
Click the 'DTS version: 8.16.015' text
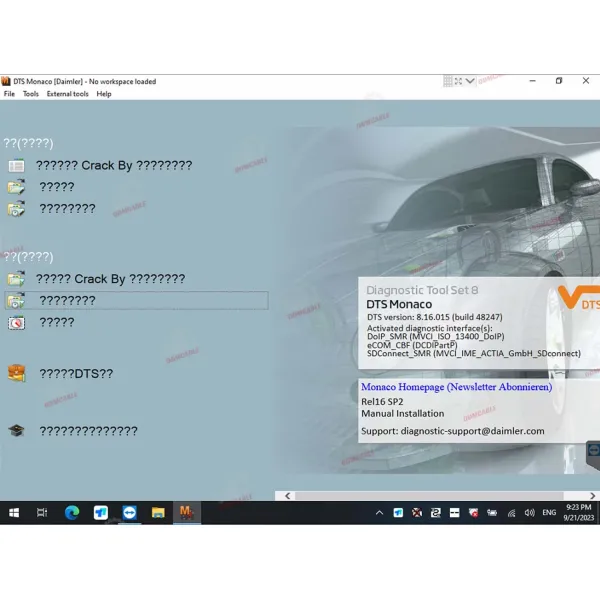click(435, 317)
